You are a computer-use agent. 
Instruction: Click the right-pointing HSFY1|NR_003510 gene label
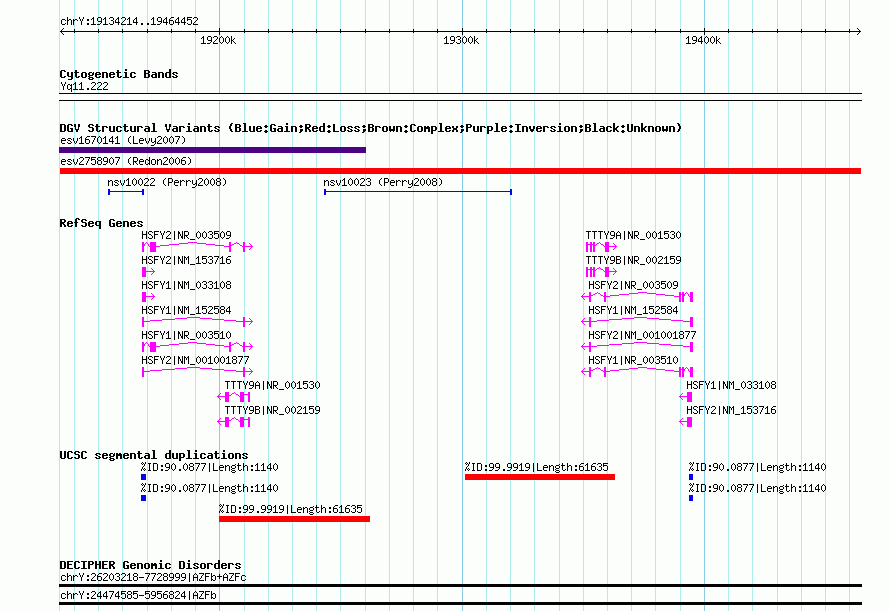point(186,335)
